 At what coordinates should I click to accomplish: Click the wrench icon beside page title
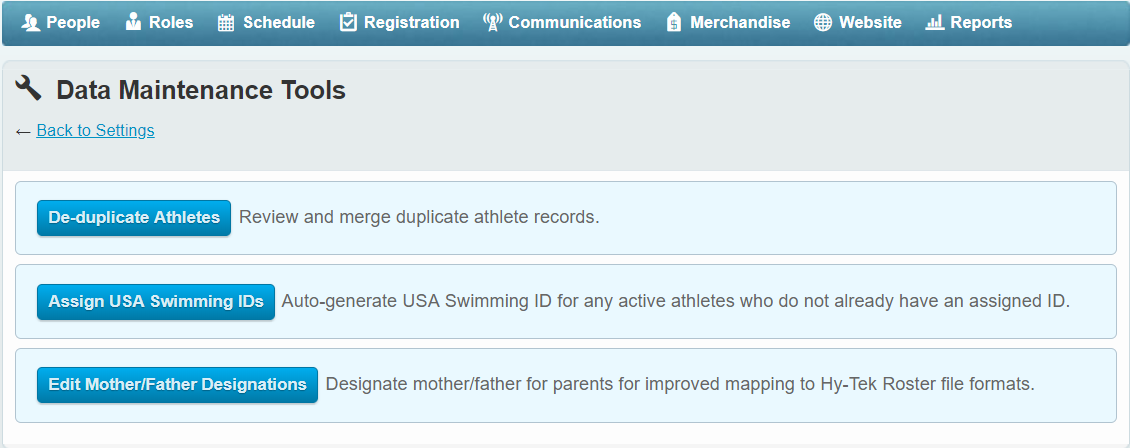28,88
